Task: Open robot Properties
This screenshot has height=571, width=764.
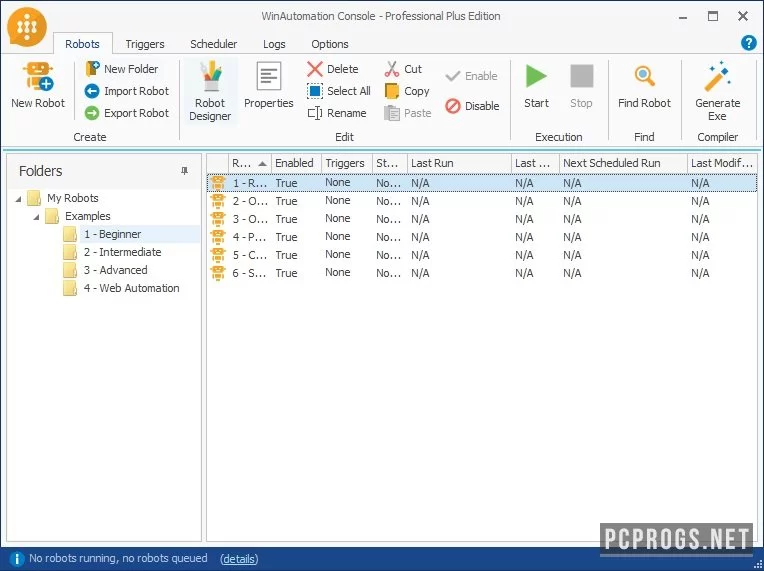Action: tap(268, 85)
